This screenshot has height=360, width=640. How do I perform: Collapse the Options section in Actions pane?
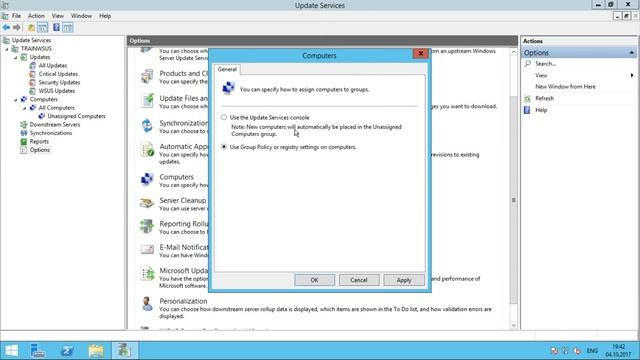click(x=631, y=53)
